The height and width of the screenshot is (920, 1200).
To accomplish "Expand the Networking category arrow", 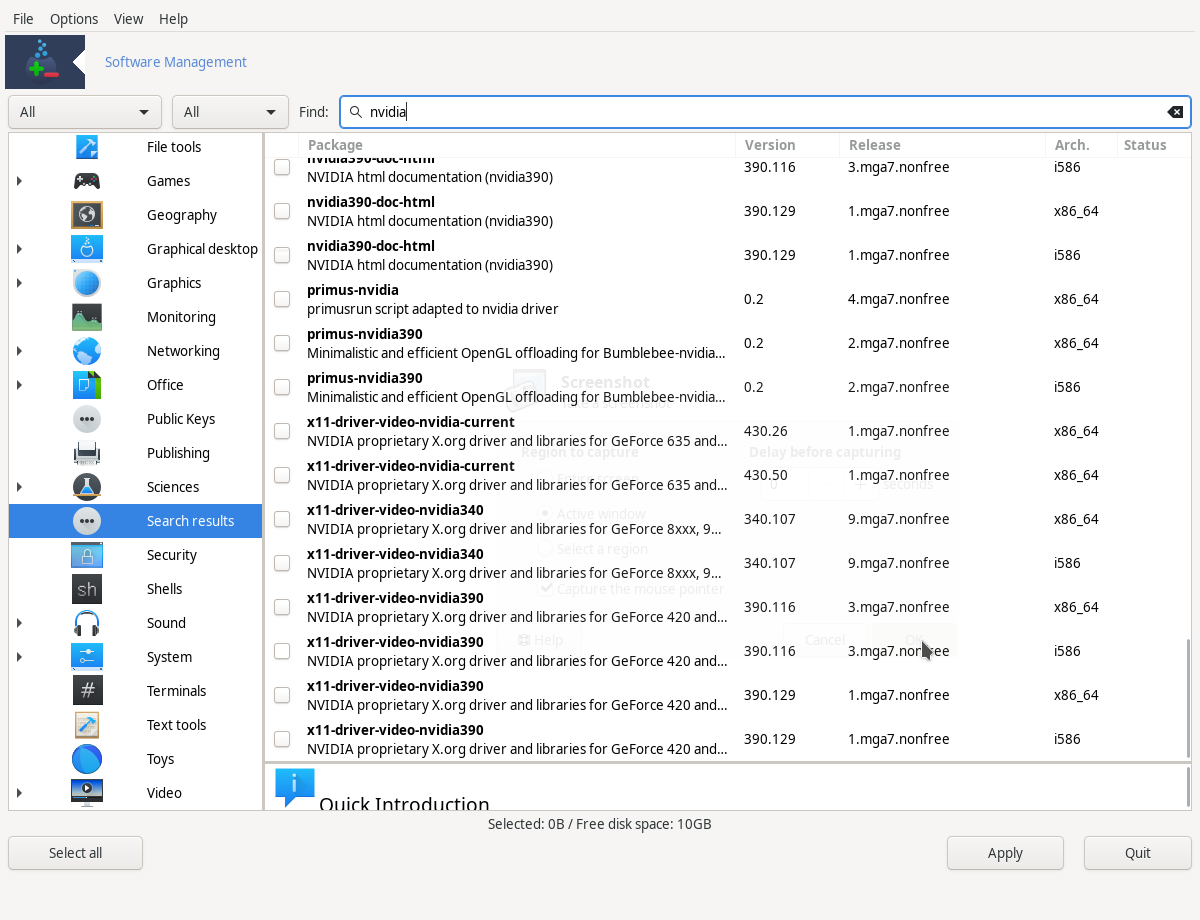I will pyautogui.click(x=20, y=351).
